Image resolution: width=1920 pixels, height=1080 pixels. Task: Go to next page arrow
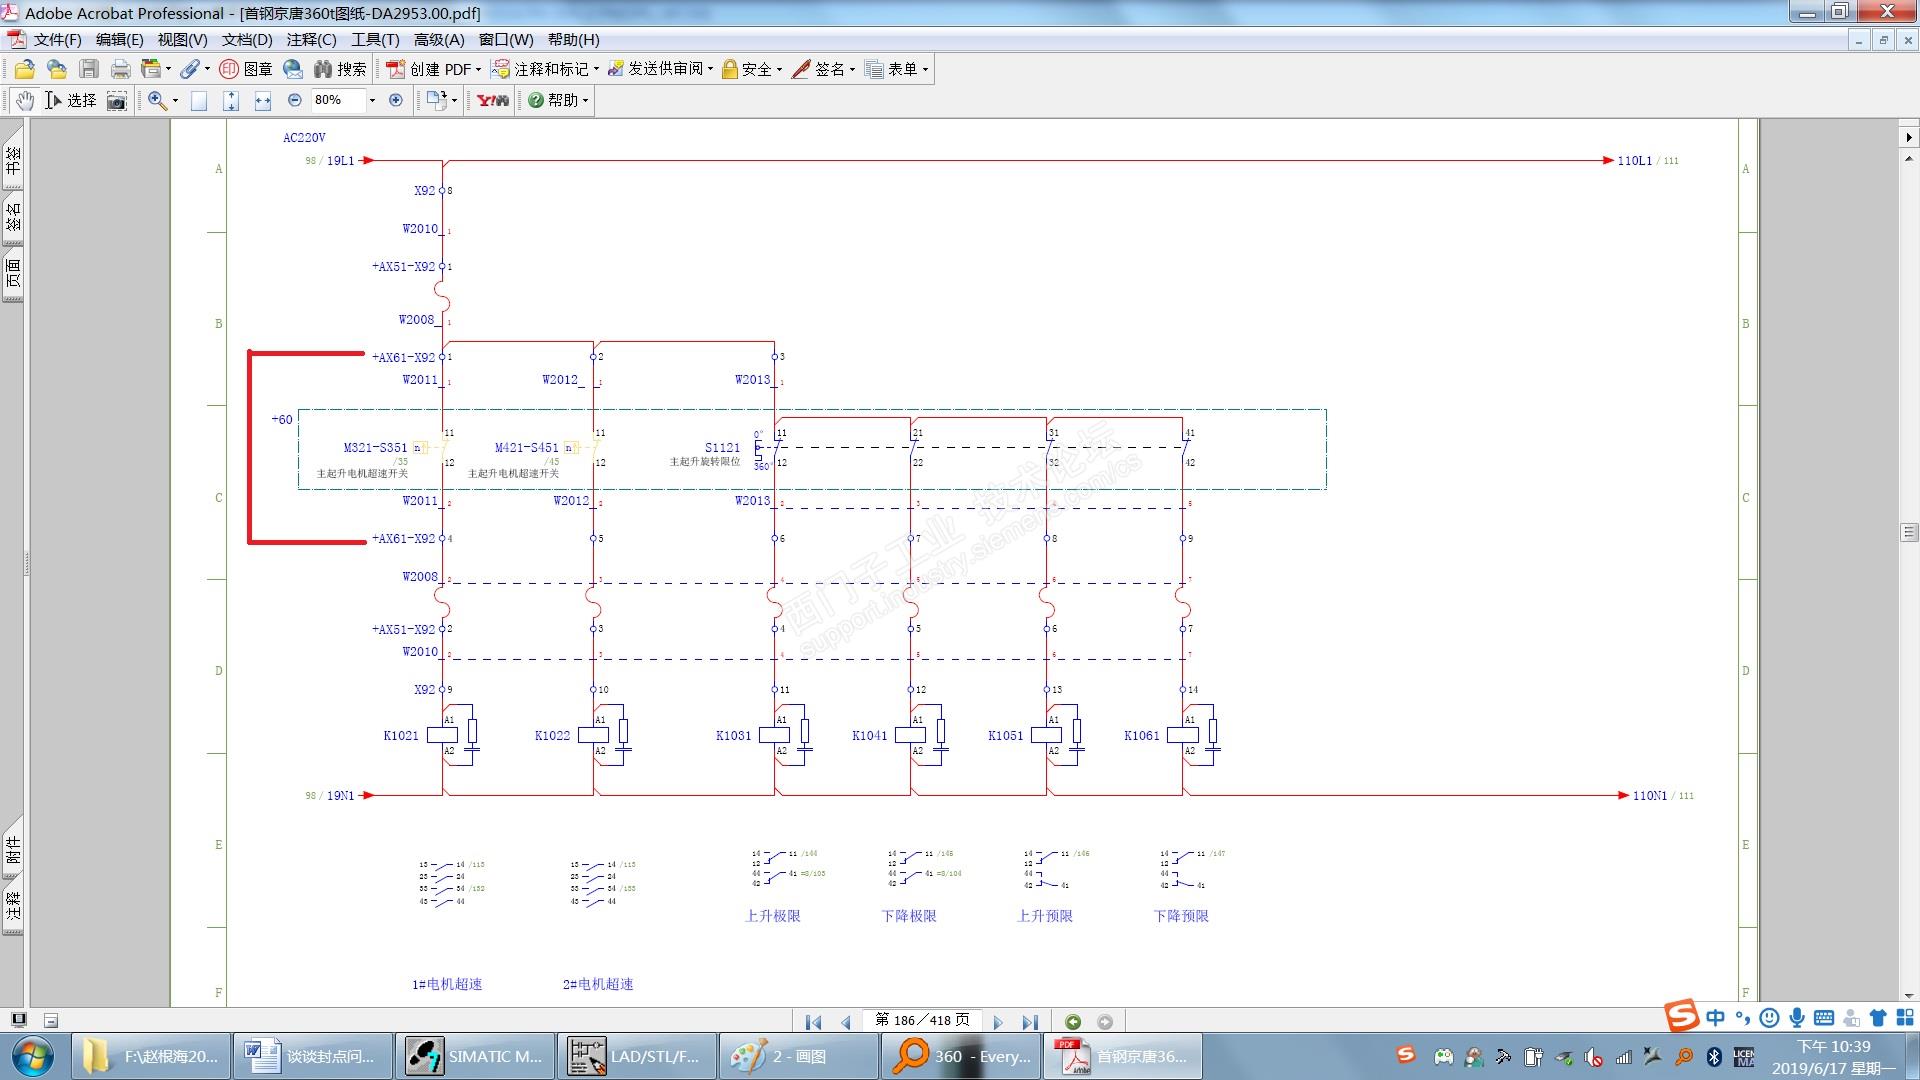click(x=997, y=1021)
